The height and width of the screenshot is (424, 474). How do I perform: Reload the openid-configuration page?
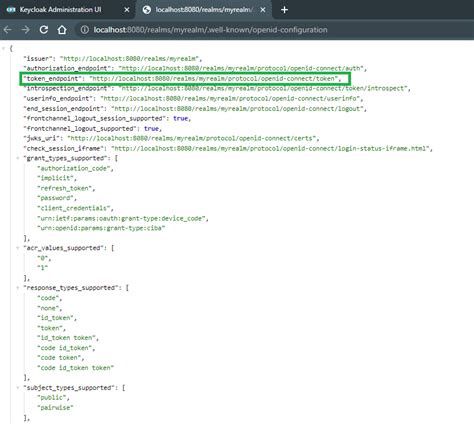pyautogui.click(x=44, y=30)
